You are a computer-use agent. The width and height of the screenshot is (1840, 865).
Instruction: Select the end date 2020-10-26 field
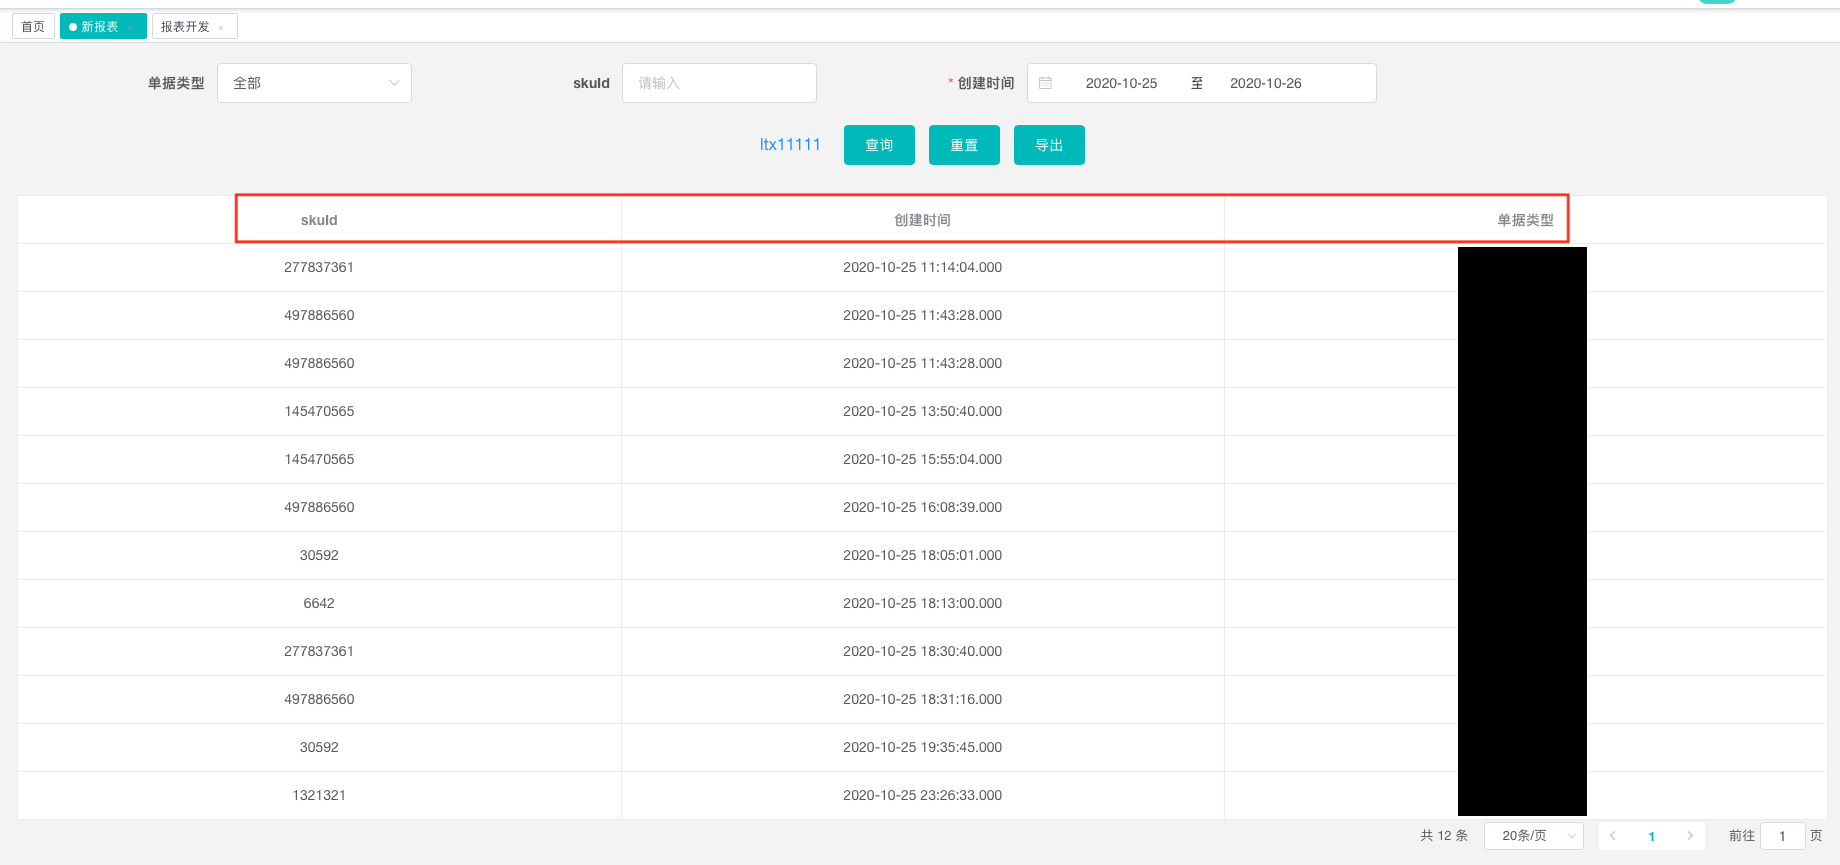1265,83
